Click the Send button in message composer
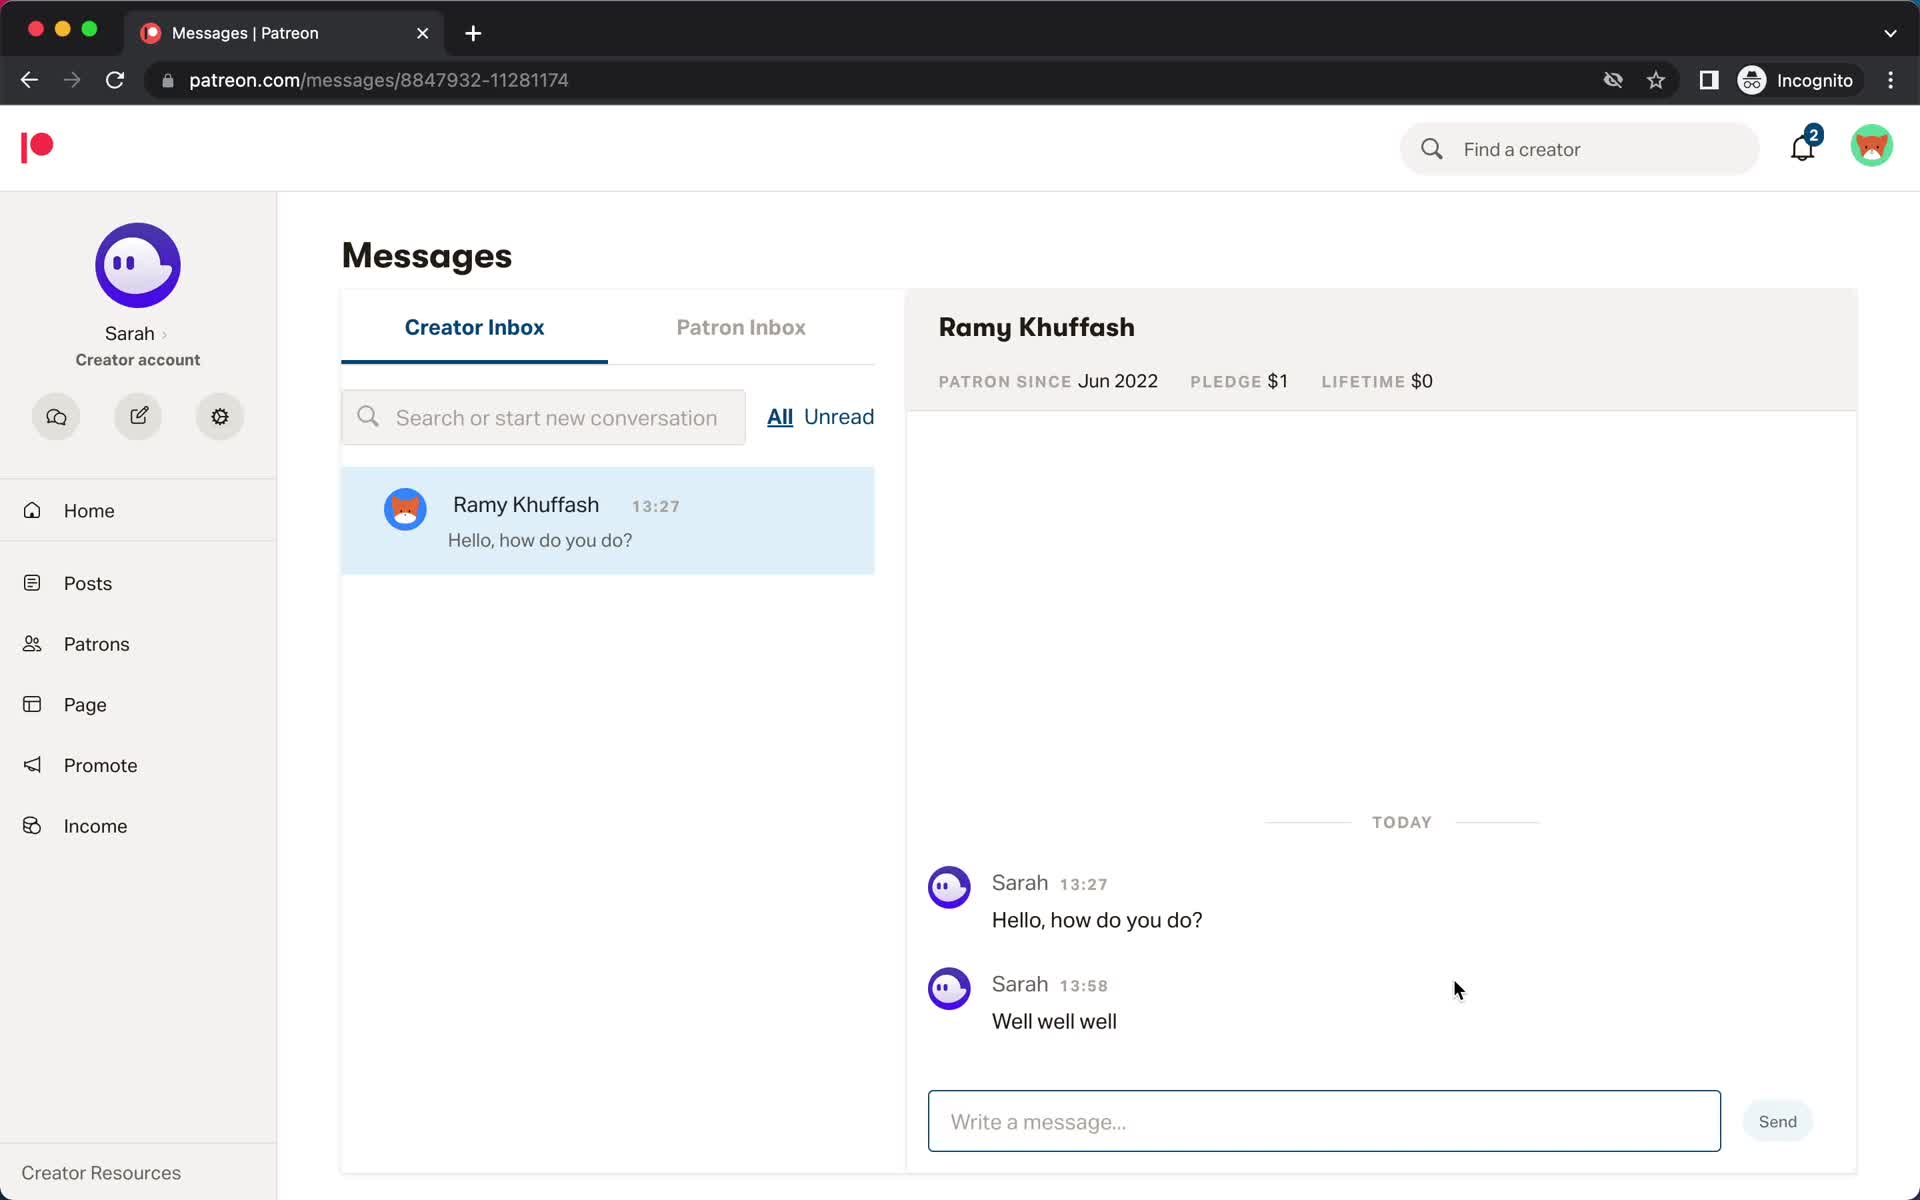Viewport: 1920px width, 1200px height. (x=1778, y=1121)
